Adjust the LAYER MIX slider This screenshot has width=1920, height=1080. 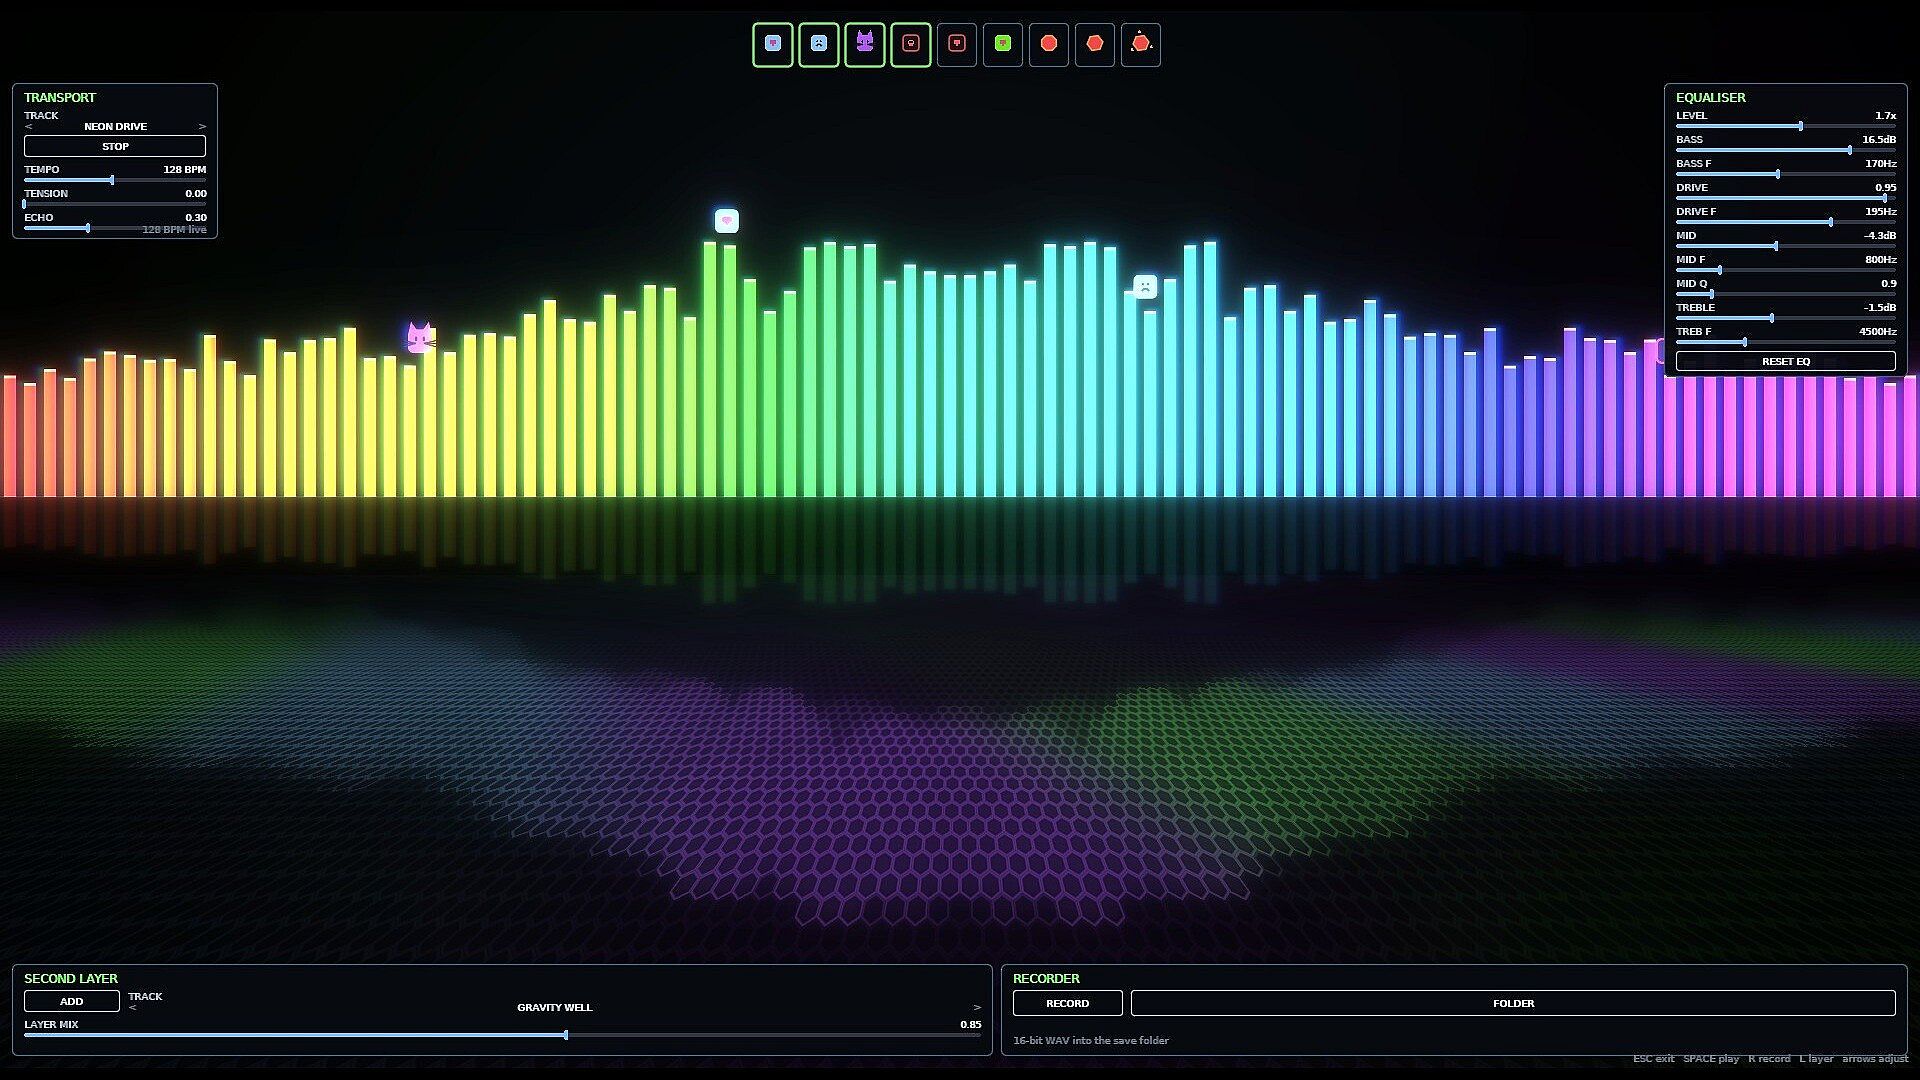coord(503,1035)
